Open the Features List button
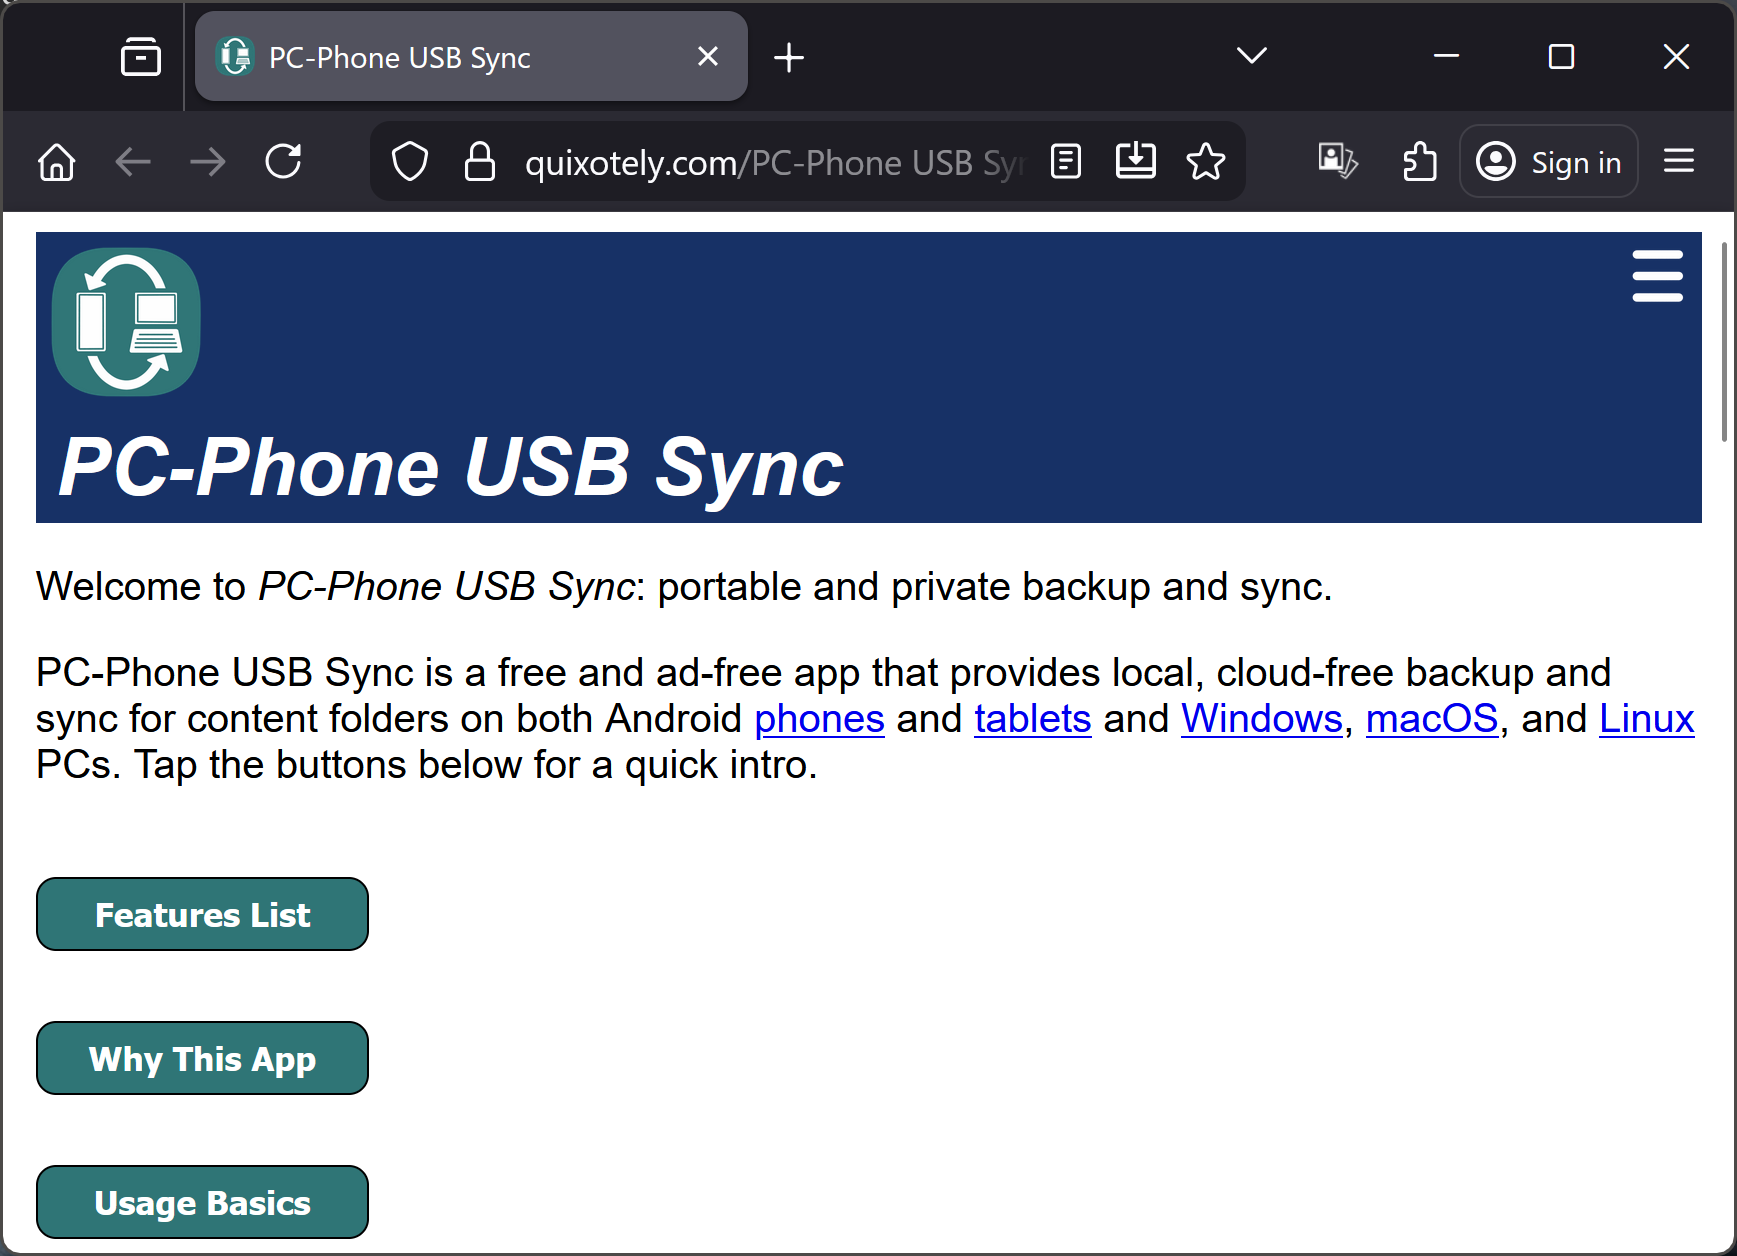 [x=202, y=915]
